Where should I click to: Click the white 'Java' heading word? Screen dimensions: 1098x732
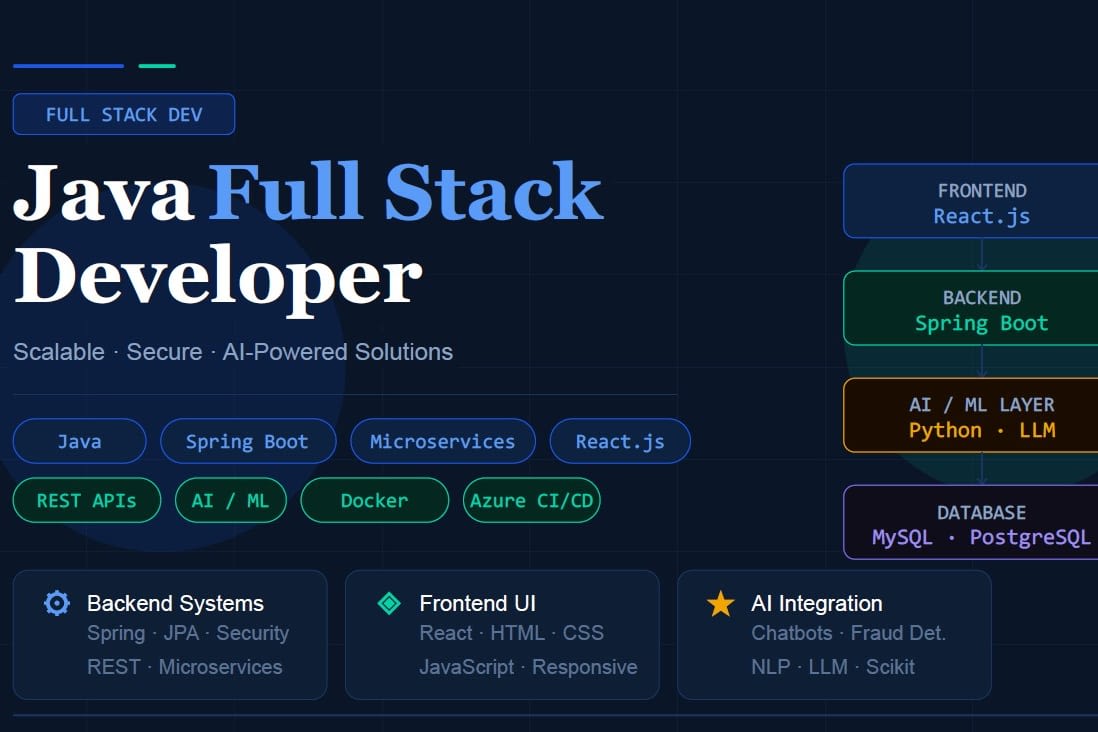pos(103,192)
